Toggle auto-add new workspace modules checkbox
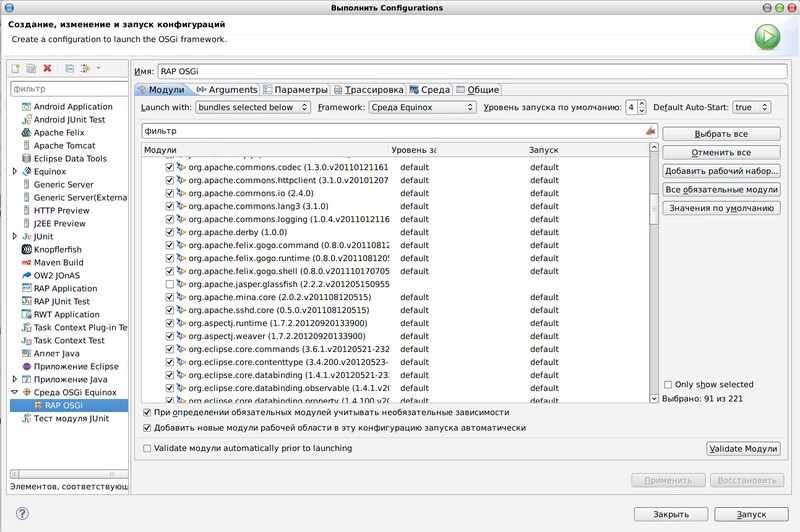Viewport: 800px width, 532px height. click(147, 428)
